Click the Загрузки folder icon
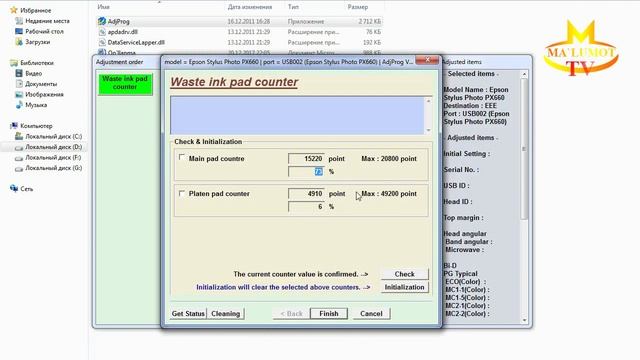Viewport: 640px width, 360px height. coord(19,42)
